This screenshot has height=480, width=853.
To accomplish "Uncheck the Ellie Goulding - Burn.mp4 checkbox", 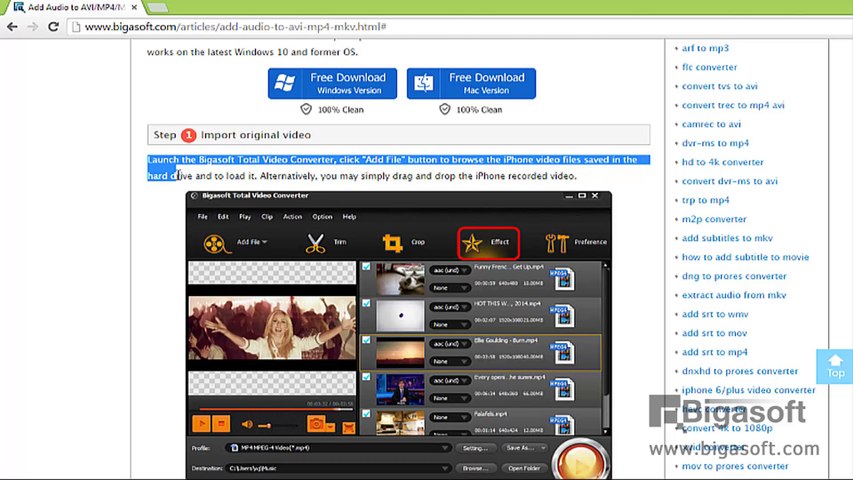I will pos(366,340).
